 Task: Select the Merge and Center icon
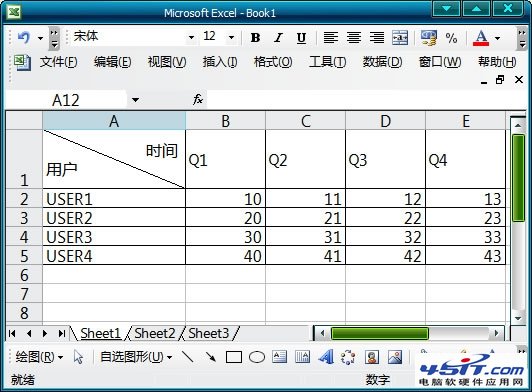pos(400,38)
